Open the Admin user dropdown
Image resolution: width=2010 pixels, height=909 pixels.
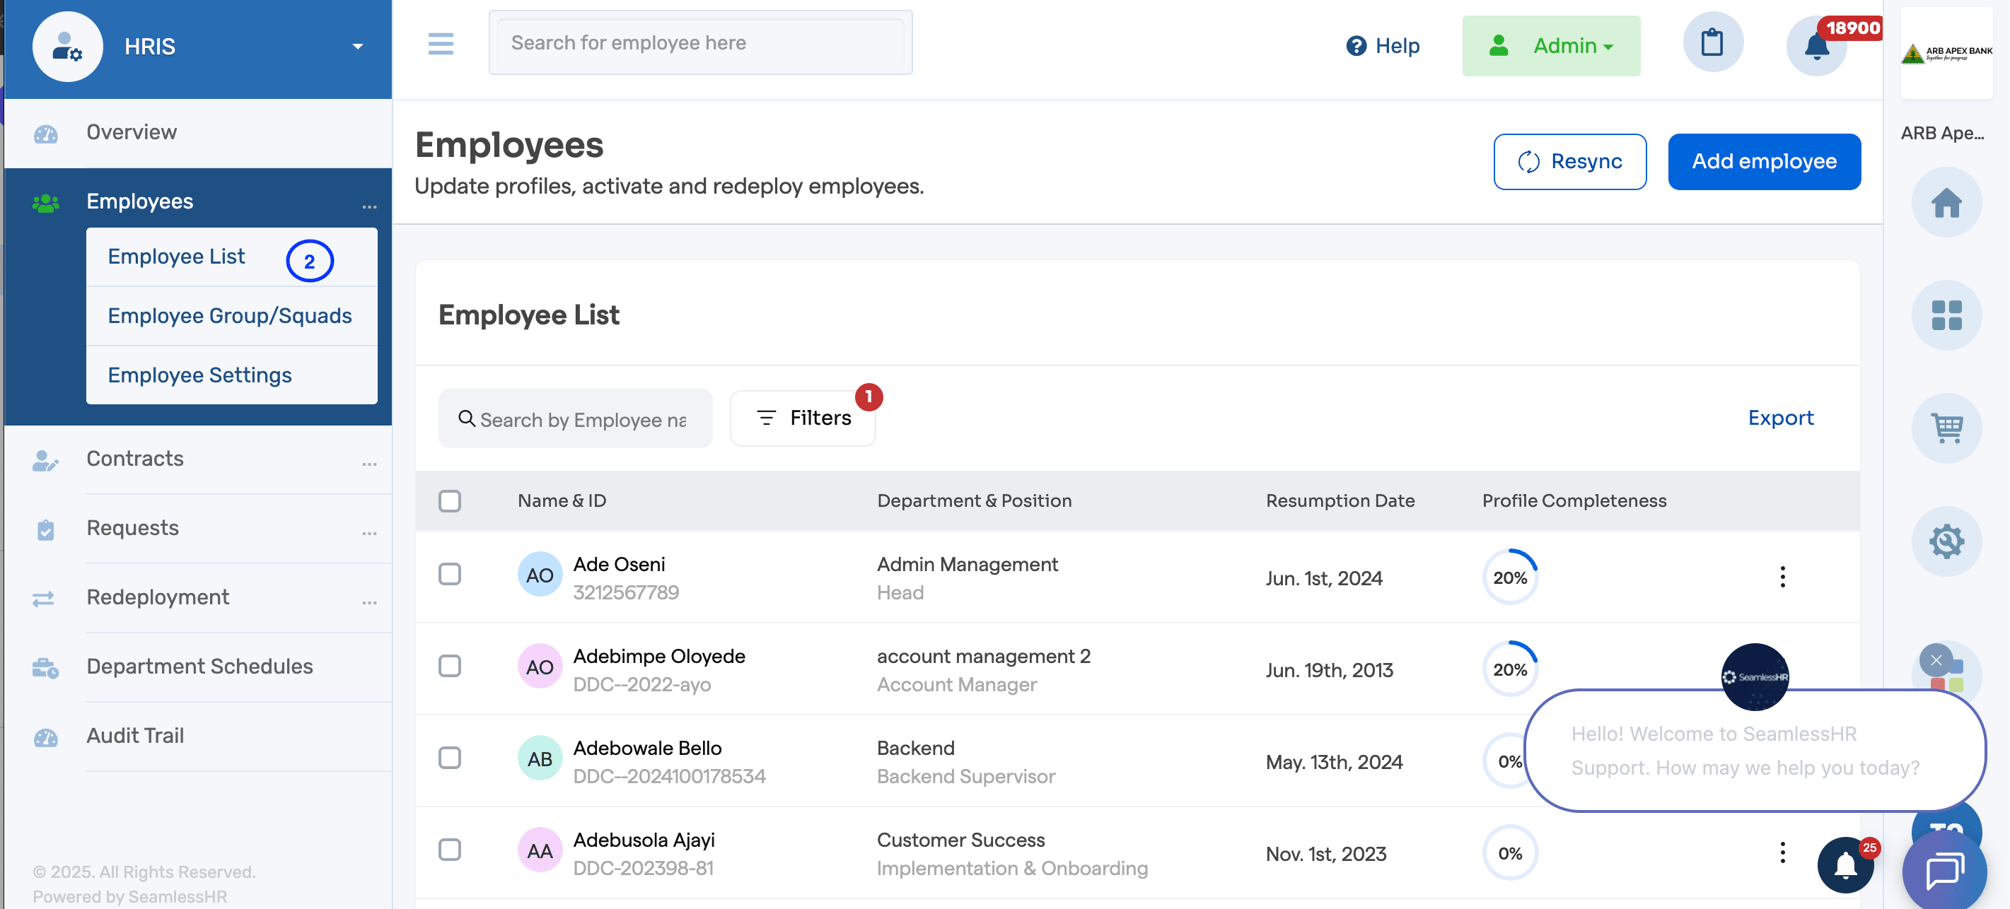1551,46
